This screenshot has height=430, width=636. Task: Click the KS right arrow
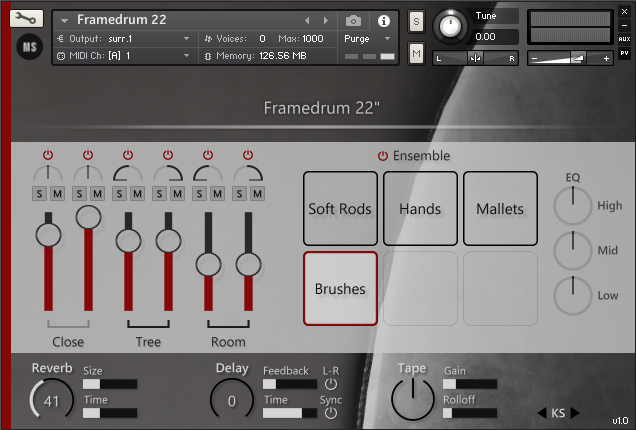tap(575, 413)
